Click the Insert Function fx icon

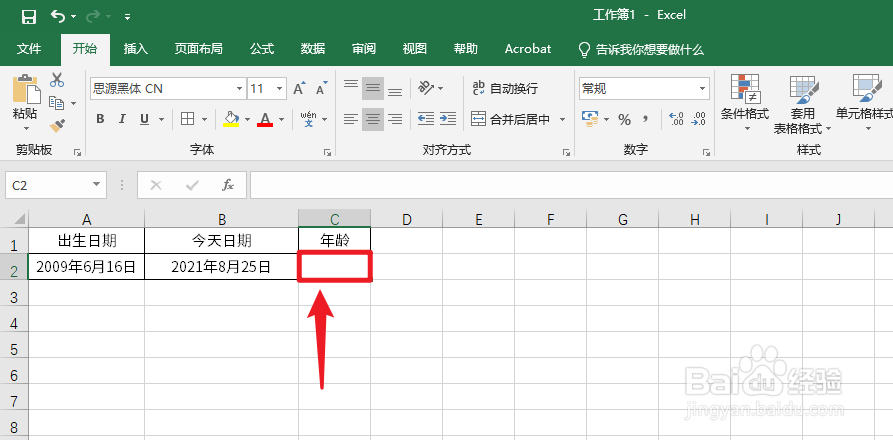pos(228,186)
